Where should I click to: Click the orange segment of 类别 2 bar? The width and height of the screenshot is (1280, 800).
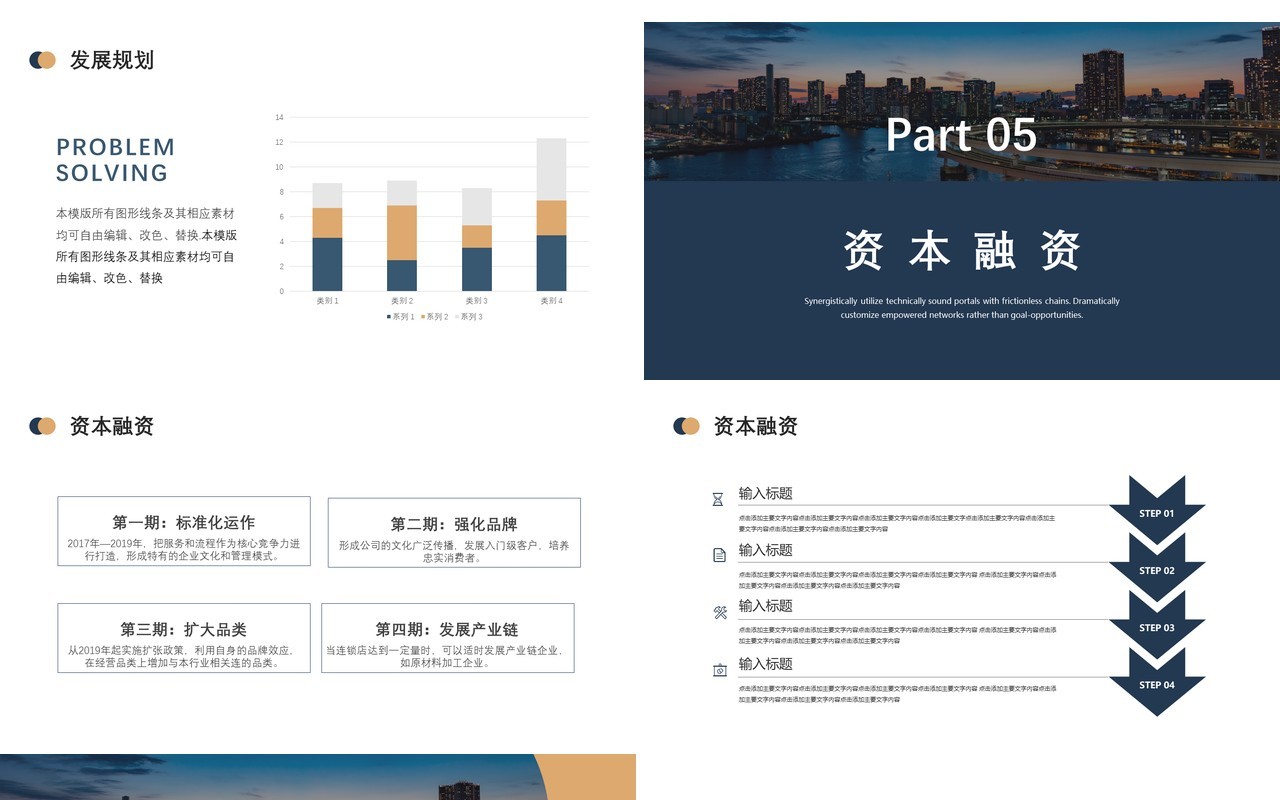click(x=402, y=233)
